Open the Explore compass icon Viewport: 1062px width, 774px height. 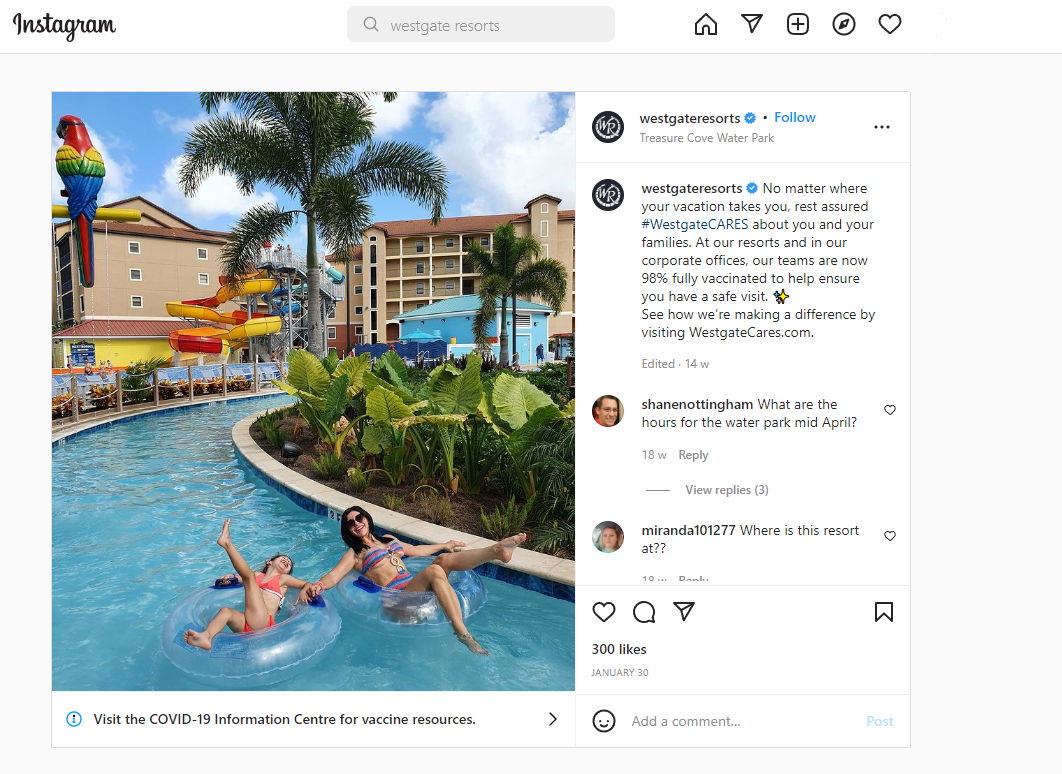844,24
